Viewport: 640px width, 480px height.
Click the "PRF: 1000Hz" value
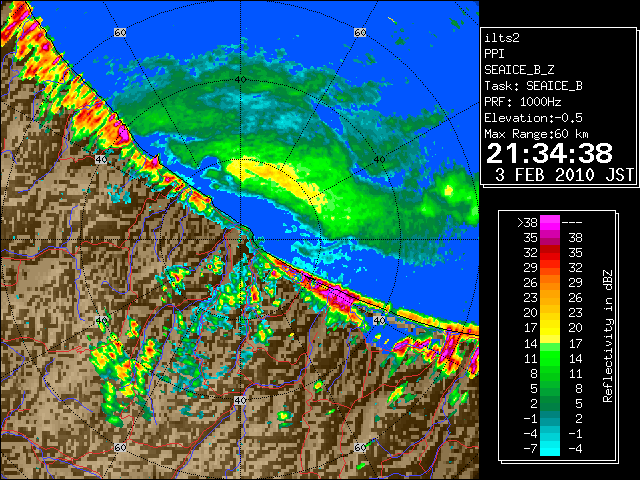523,102
